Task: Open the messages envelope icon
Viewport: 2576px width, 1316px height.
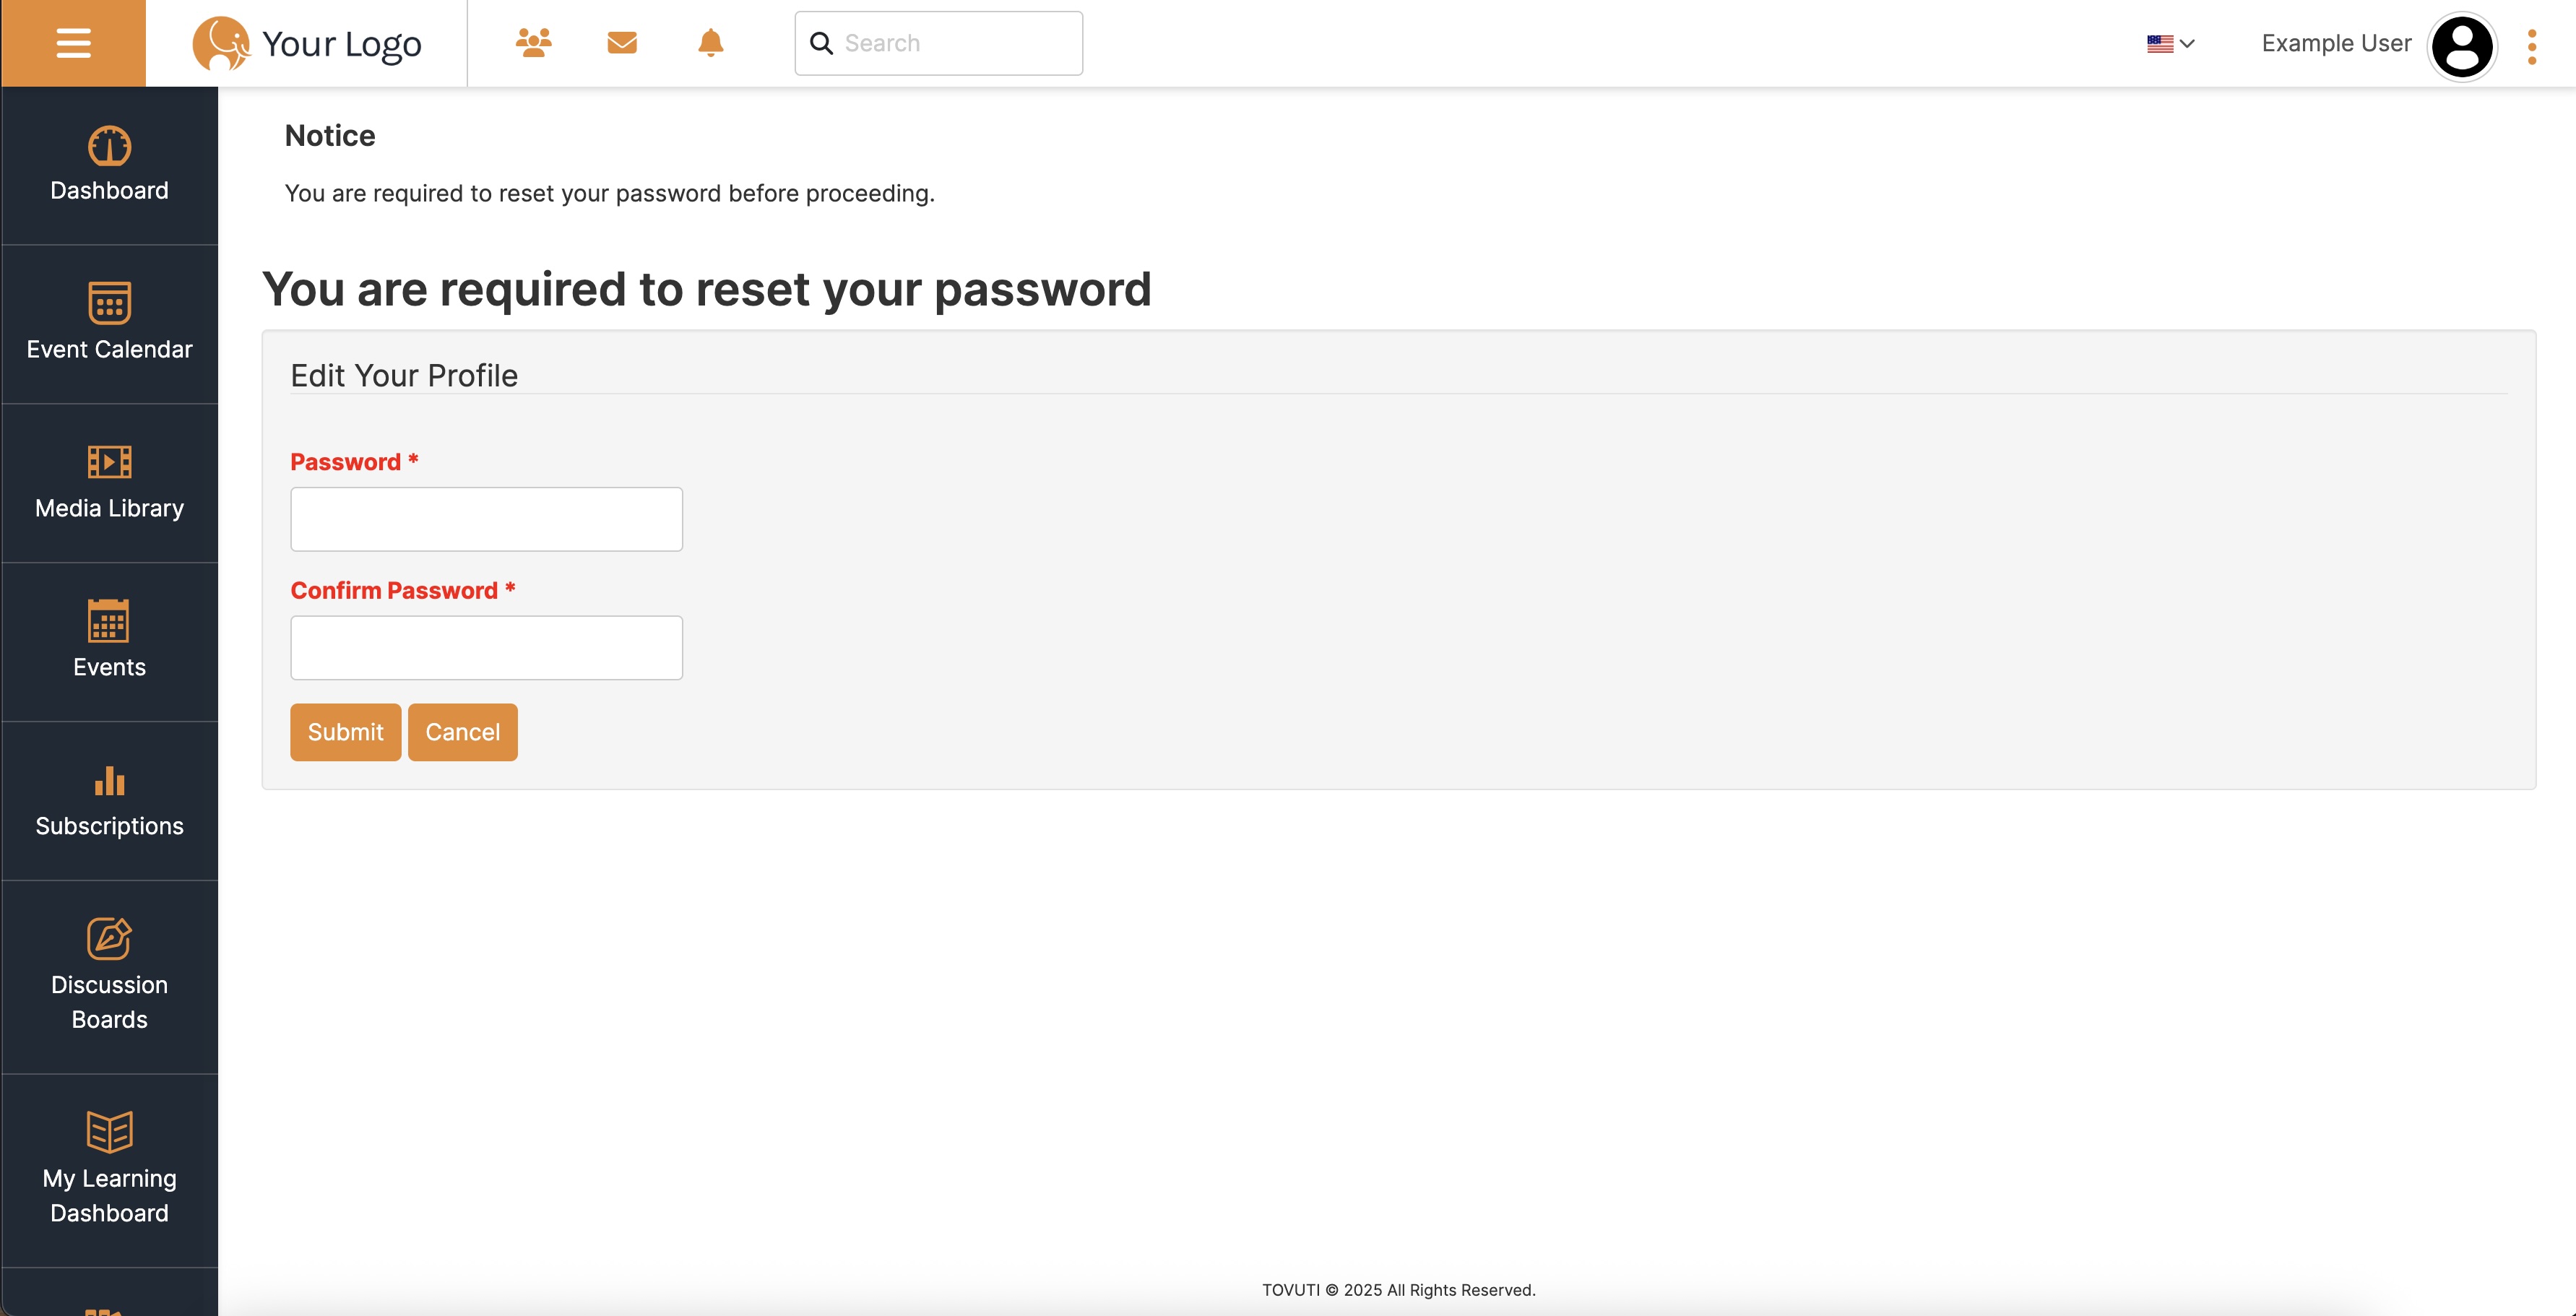Action: (x=621, y=43)
